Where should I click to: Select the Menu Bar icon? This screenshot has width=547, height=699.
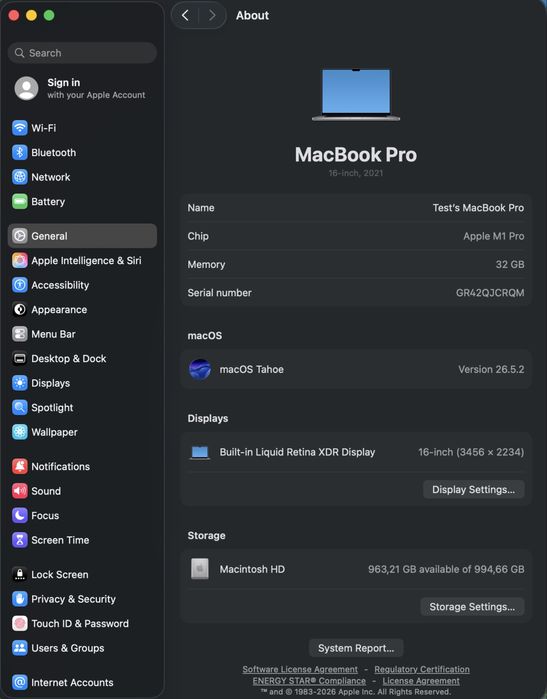[20, 334]
